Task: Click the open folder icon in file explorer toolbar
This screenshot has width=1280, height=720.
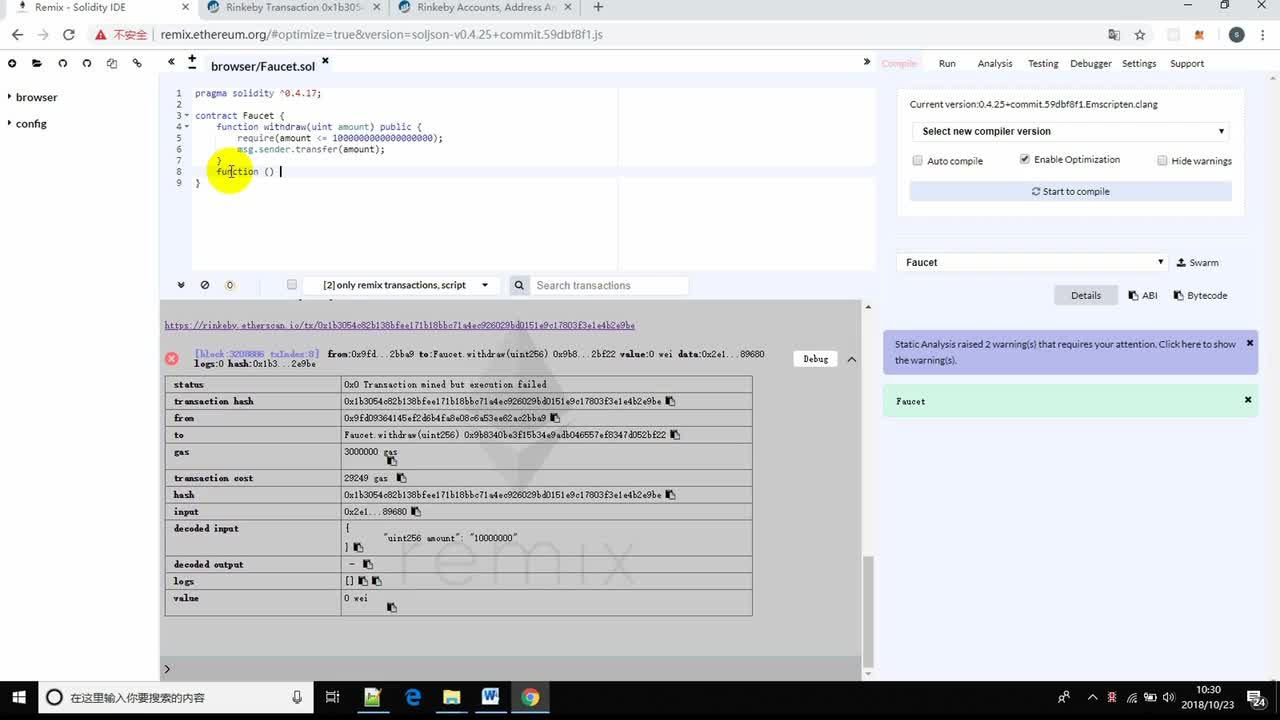Action: [x=37, y=63]
